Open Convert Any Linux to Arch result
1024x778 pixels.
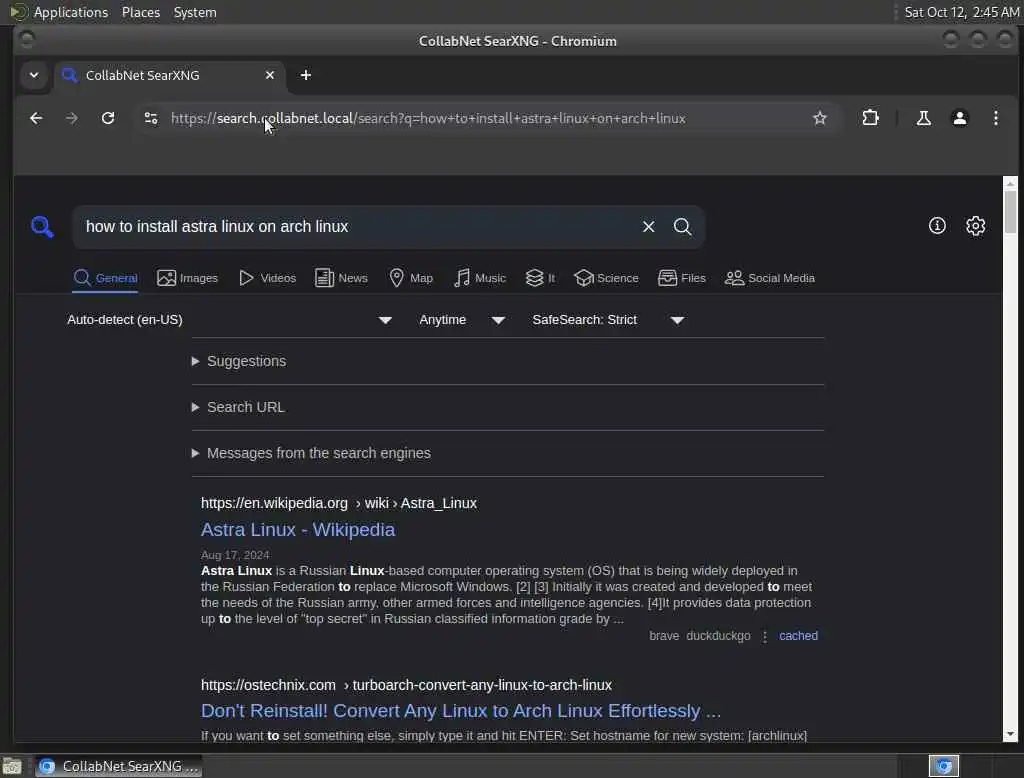click(x=461, y=711)
